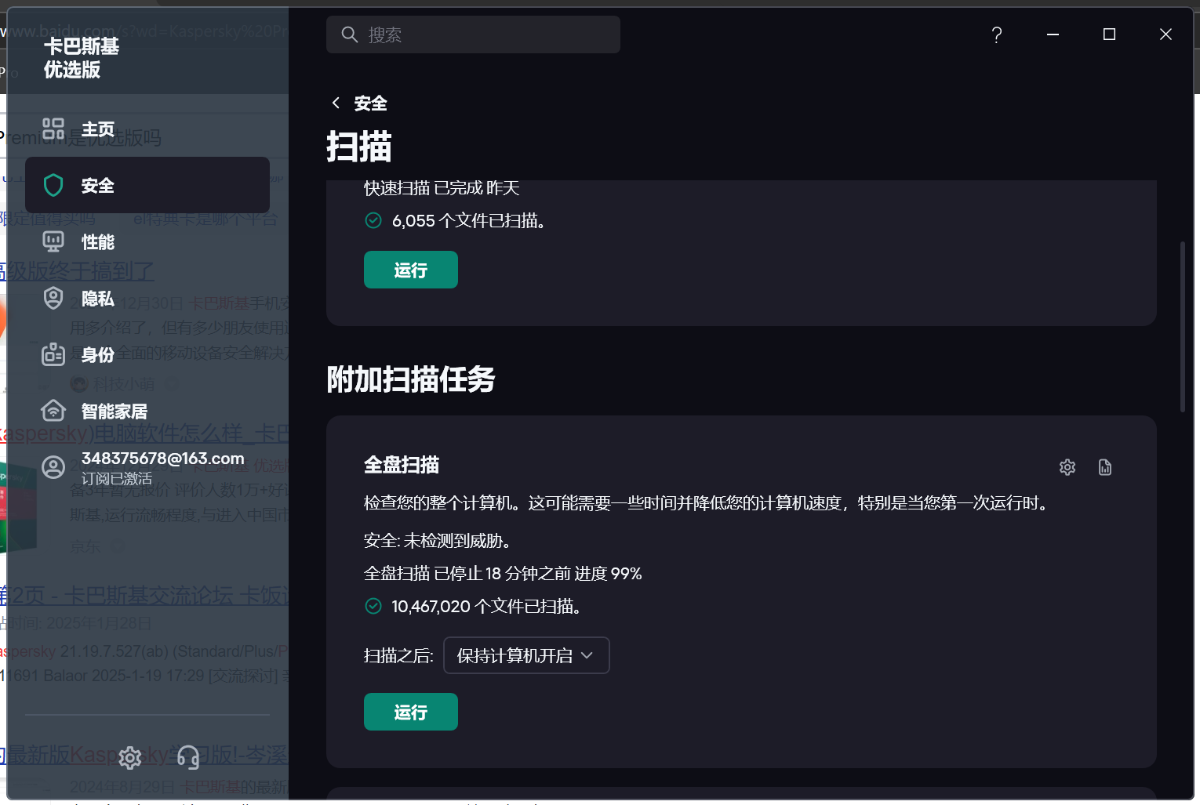This screenshot has height=805, width=1200.
Task: Expand the 保持计算机开启 dropdown
Action: (x=526, y=655)
